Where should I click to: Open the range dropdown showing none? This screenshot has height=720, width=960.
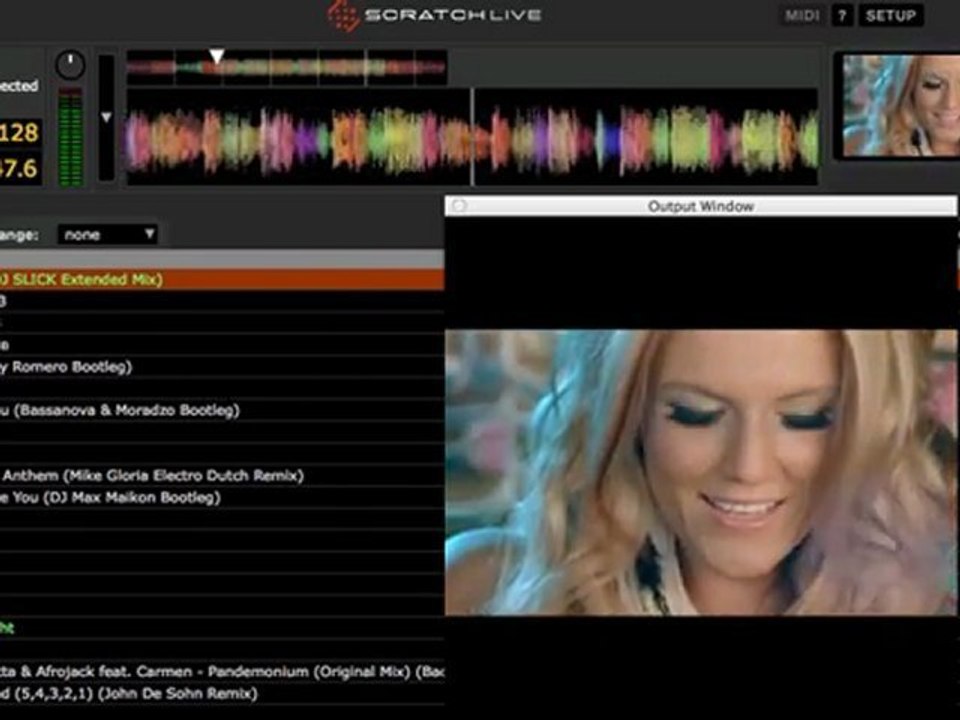coord(107,234)
